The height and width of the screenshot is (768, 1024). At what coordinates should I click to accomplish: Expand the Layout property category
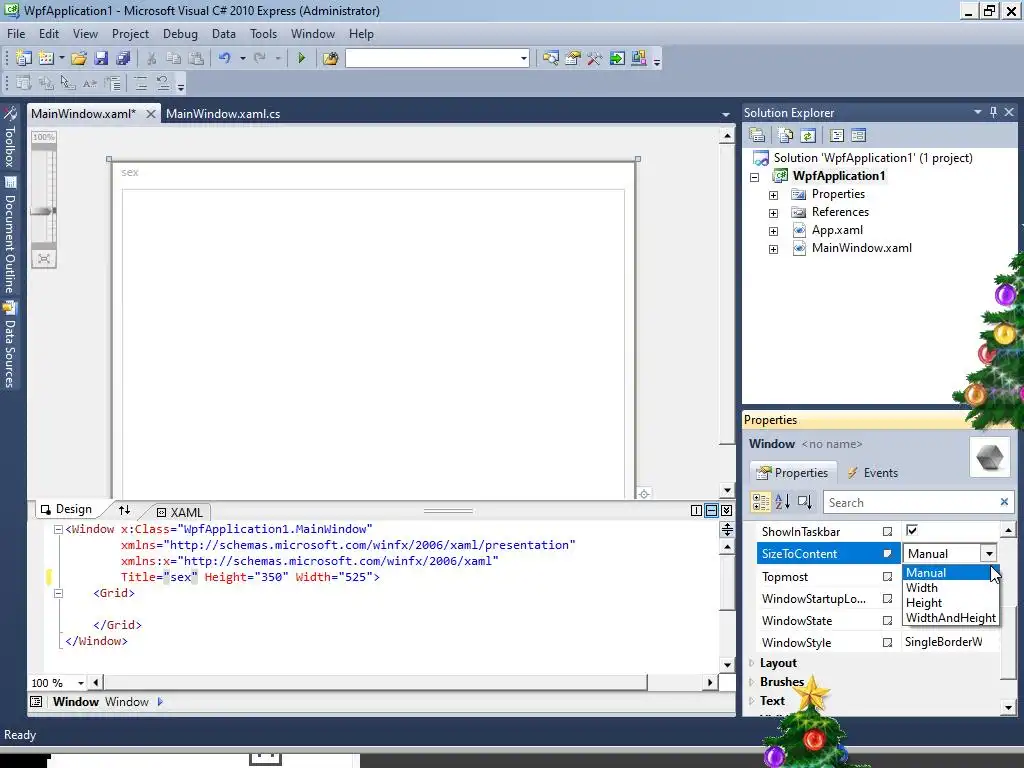click(752, 663)
